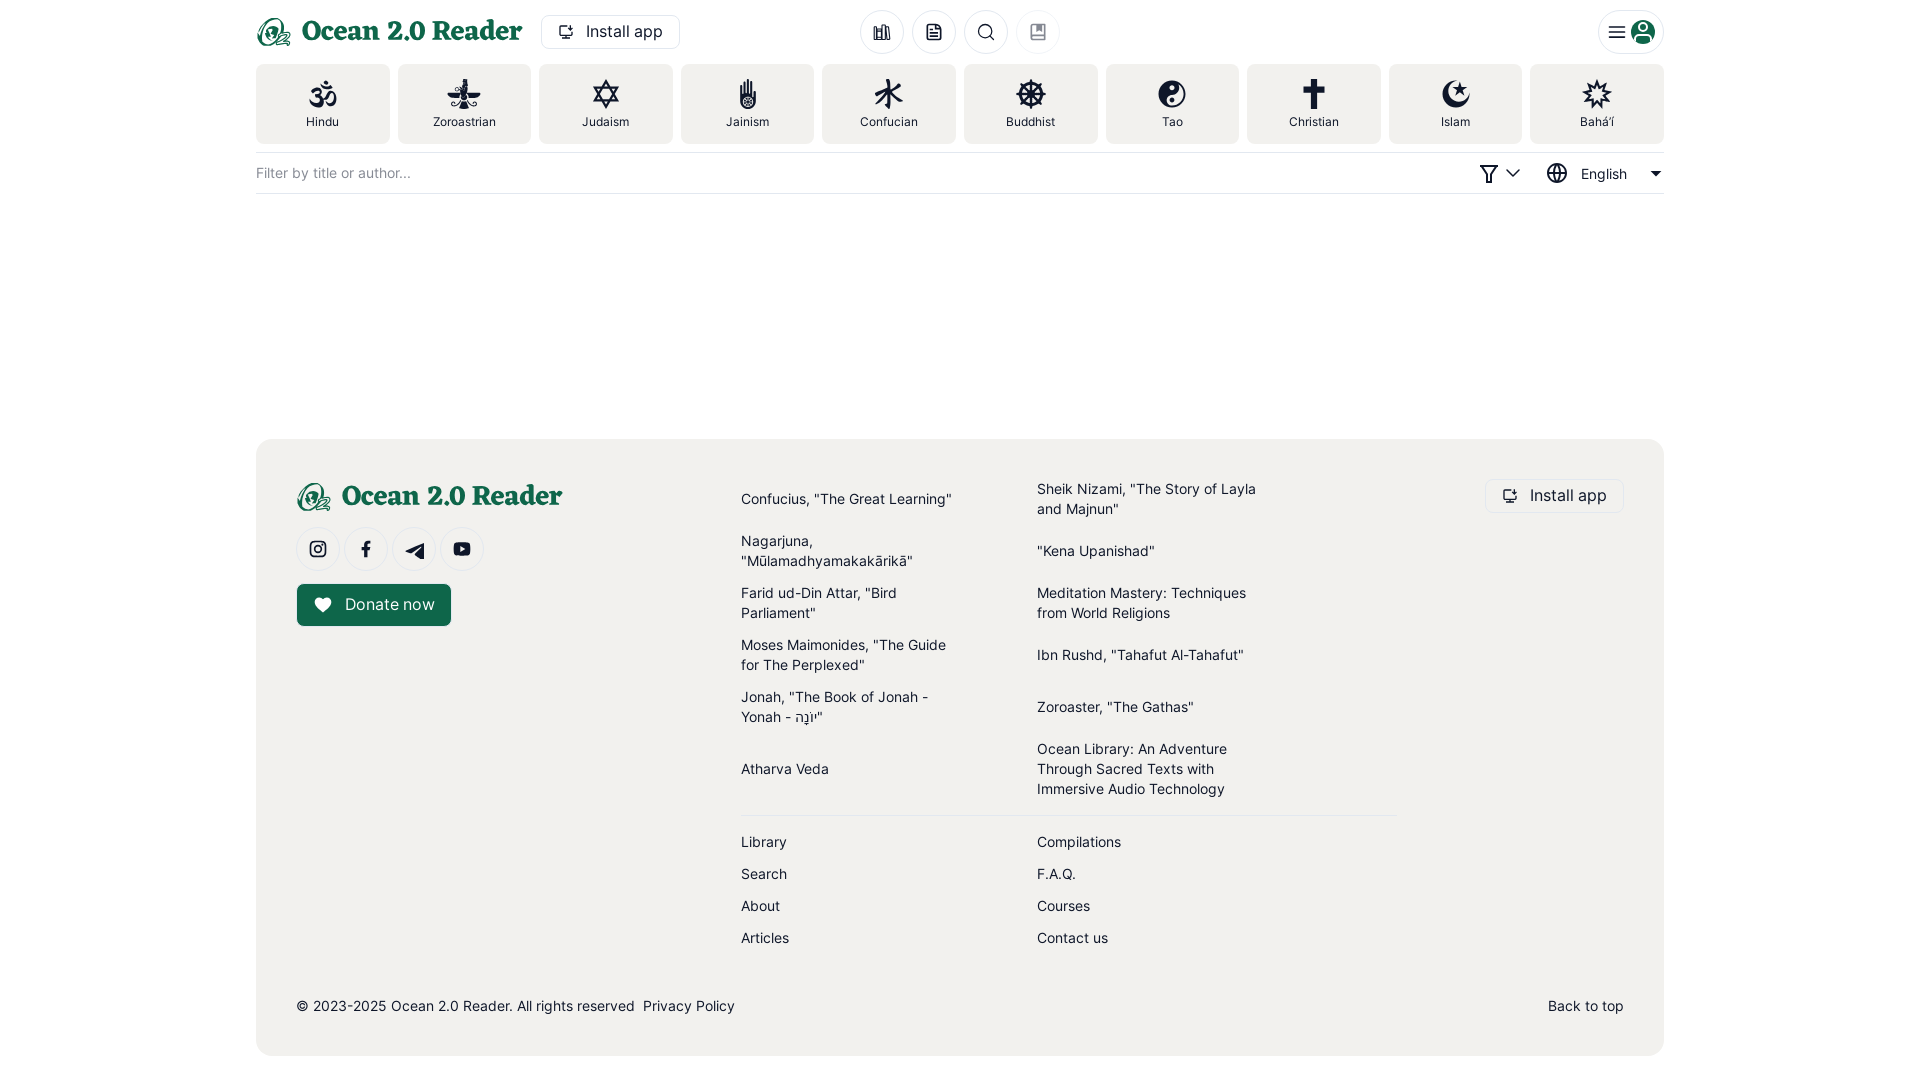Select the Christian cross tile
1920x1080 pixels.
[1314, 104]
